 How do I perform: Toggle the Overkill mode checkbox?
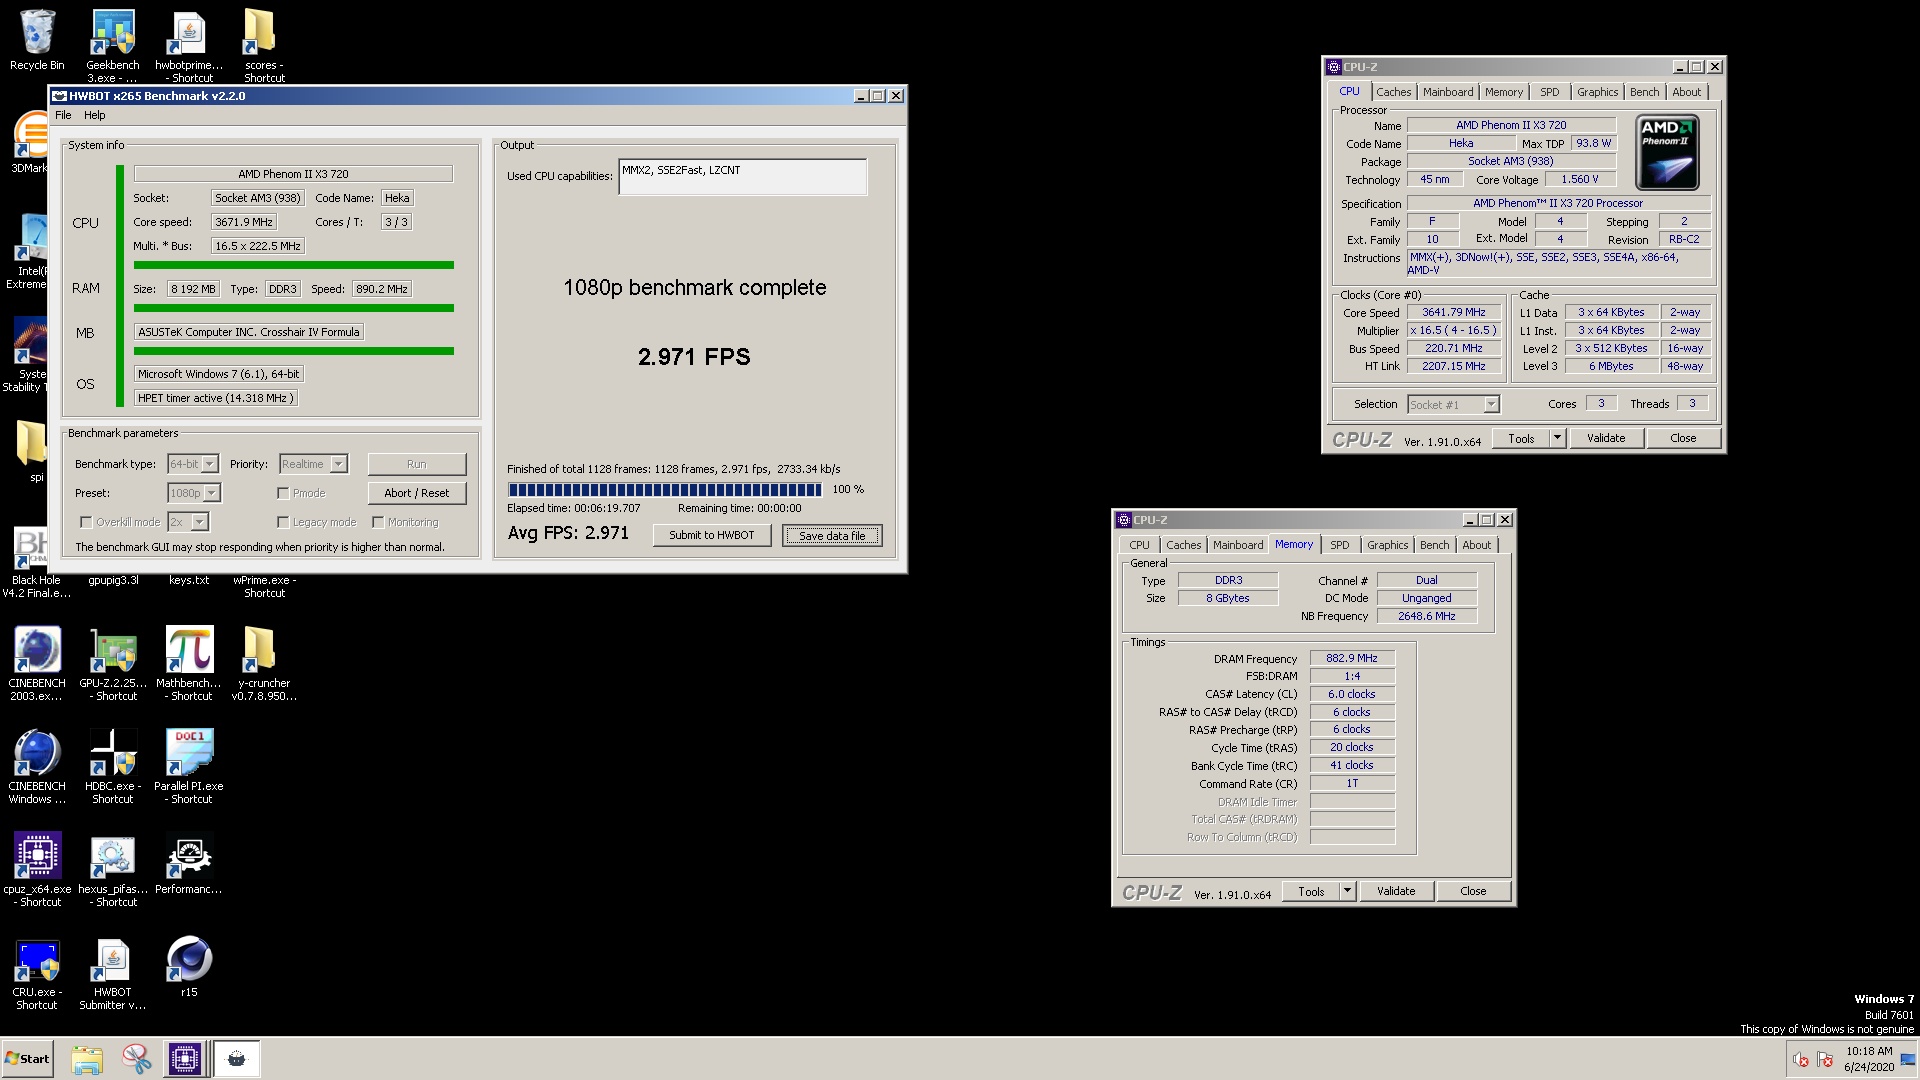coord(86,522)
